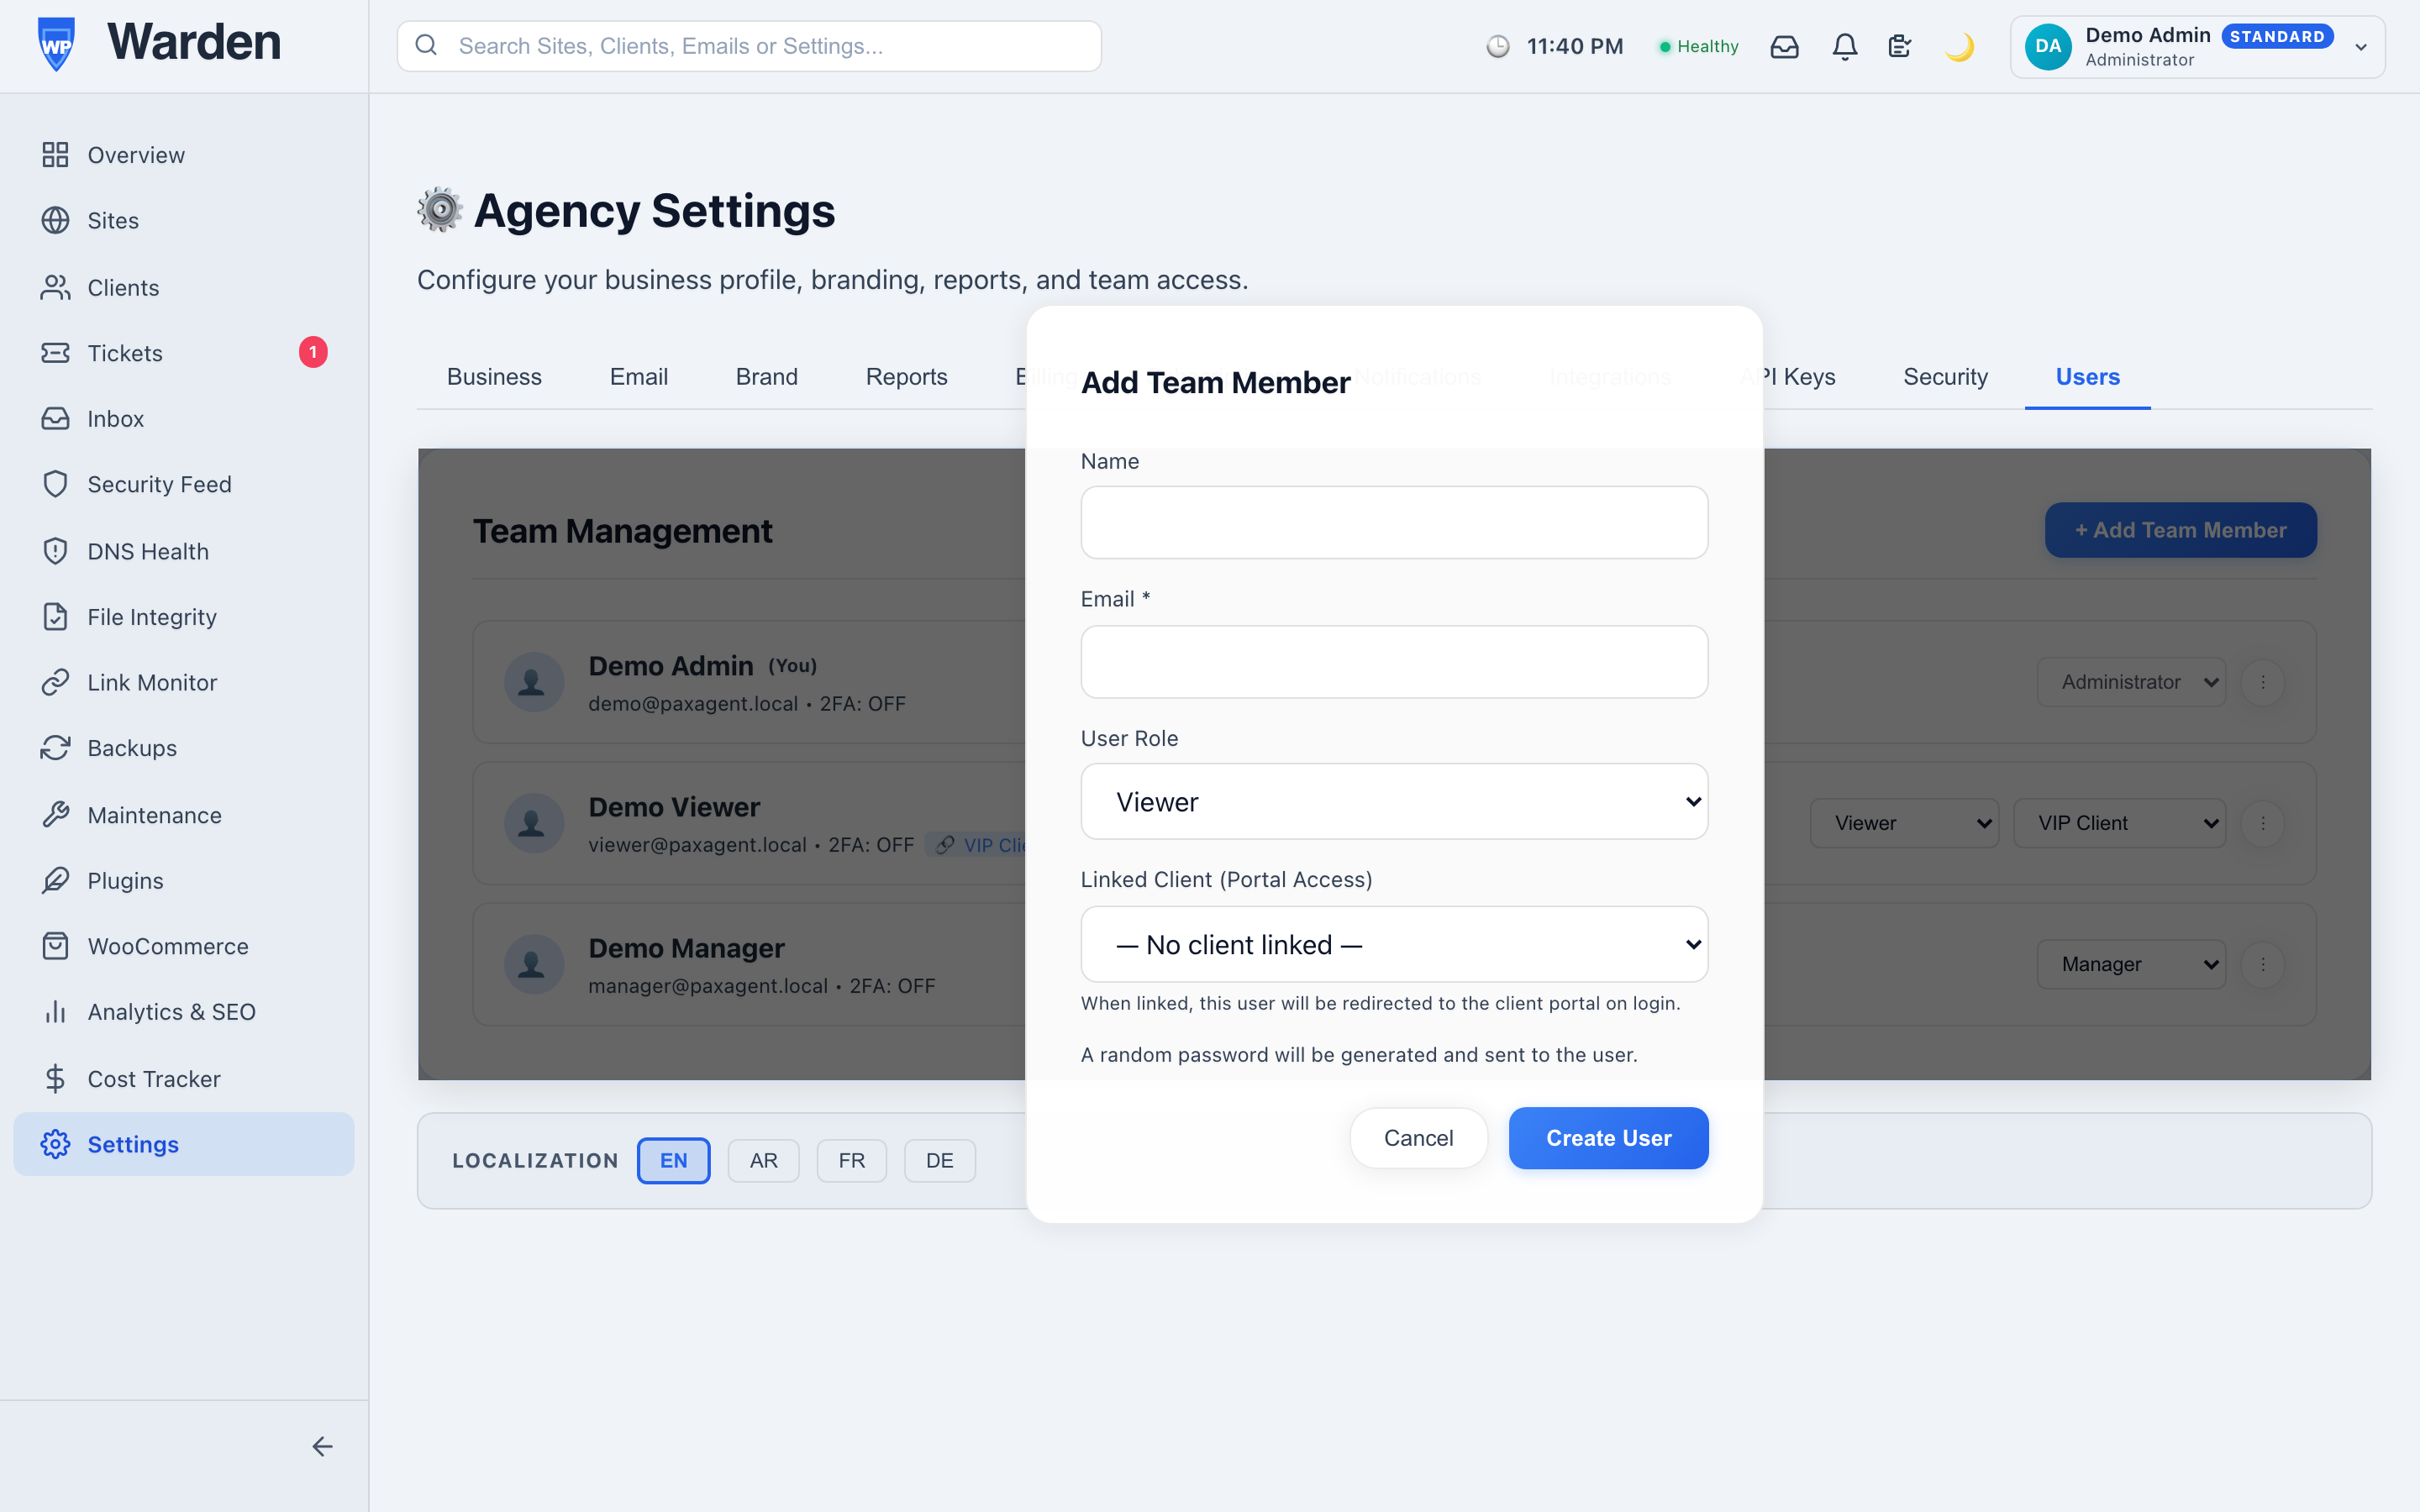Image resolution: width=2420 pixels, height=1512 pixels.
Task: Click manager@paxagent.local text
Action: coord(708,986)
